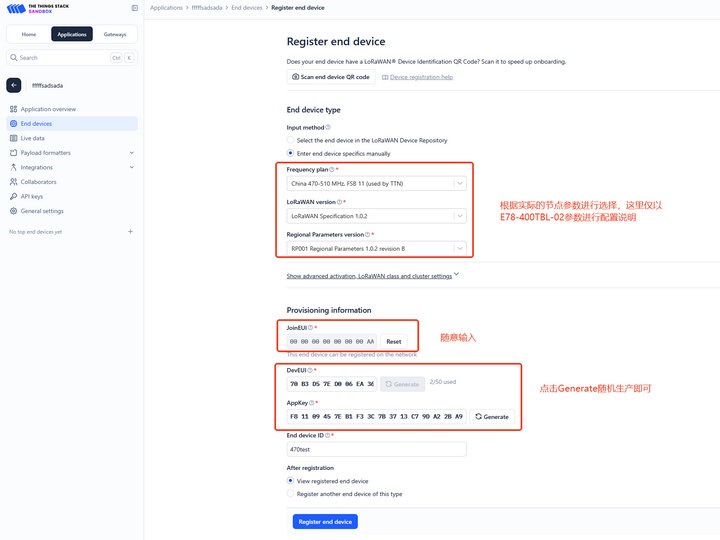This screenshot has width=720, height=540.
Task: Choose 'View registered end device' option
Action: pos(291,481)
